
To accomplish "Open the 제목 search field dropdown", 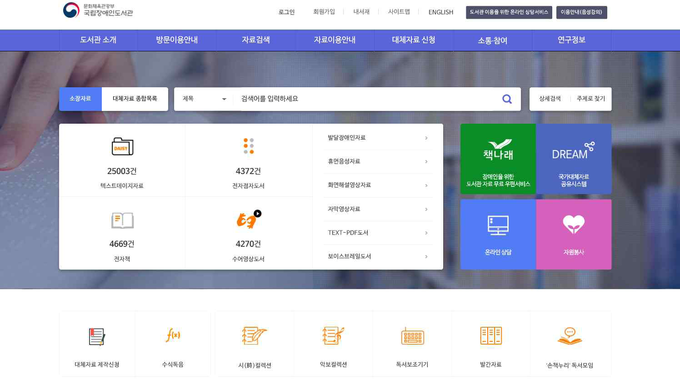I will [x=204, y=99].
